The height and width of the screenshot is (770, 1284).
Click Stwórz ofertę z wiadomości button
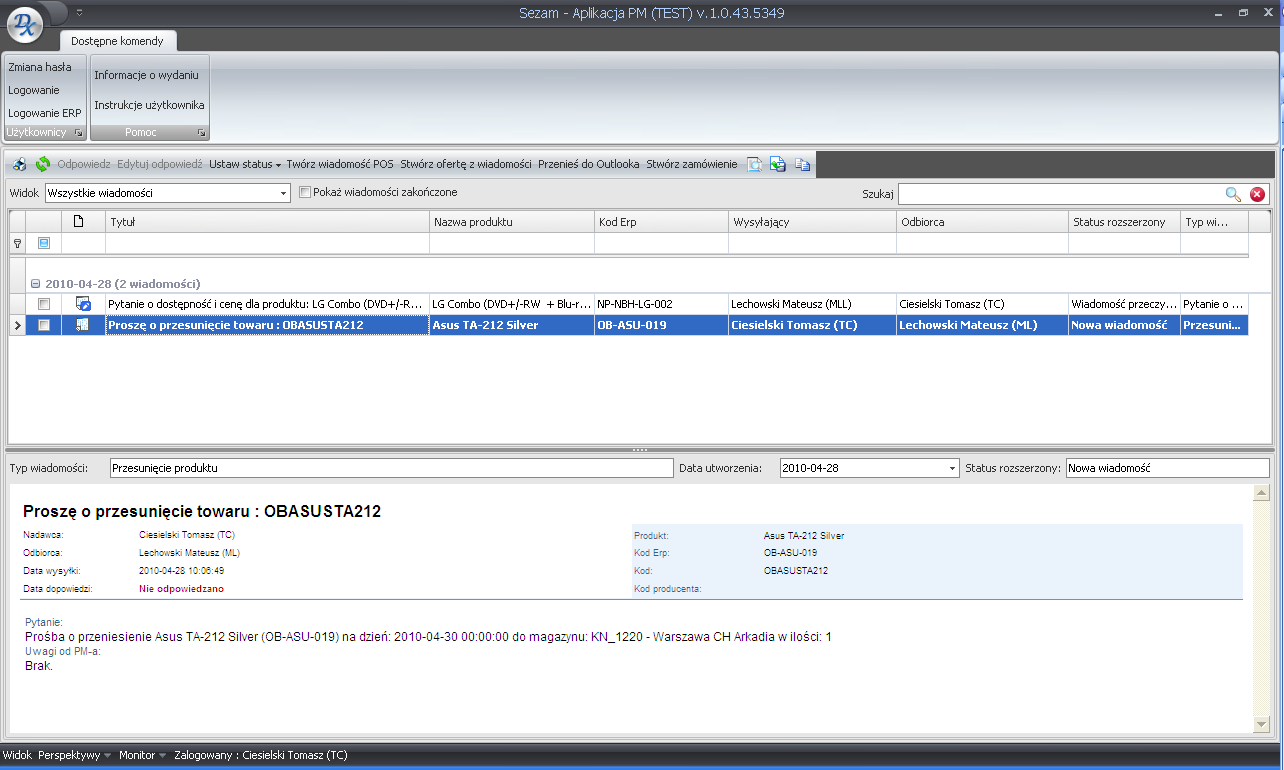[x=466, y=164]
